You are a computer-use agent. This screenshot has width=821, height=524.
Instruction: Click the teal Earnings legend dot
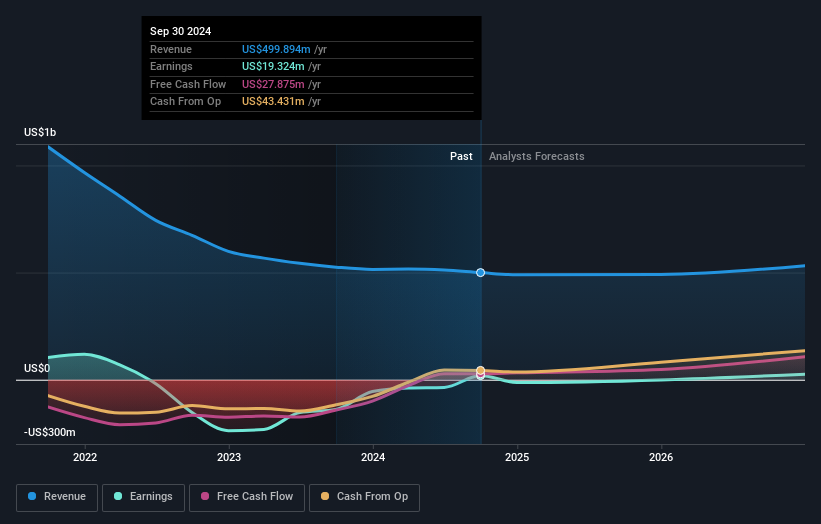tap(118, 496)
